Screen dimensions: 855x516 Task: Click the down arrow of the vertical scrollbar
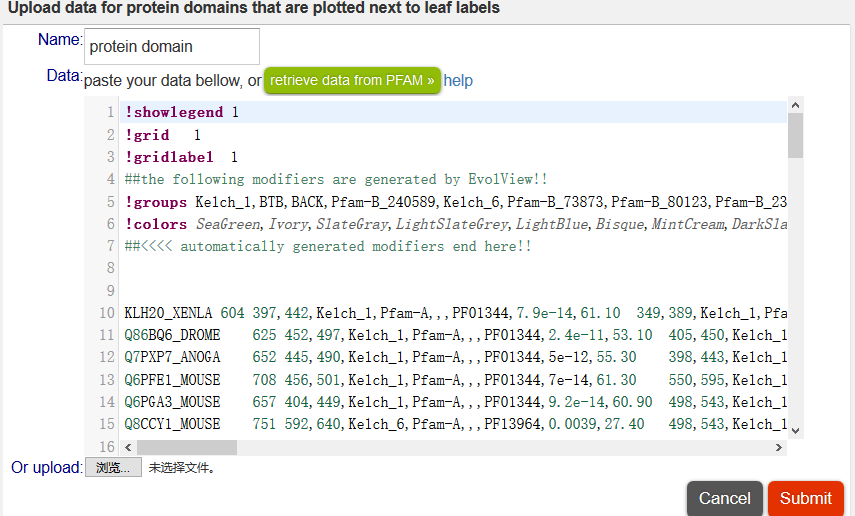tap(795, 429)
